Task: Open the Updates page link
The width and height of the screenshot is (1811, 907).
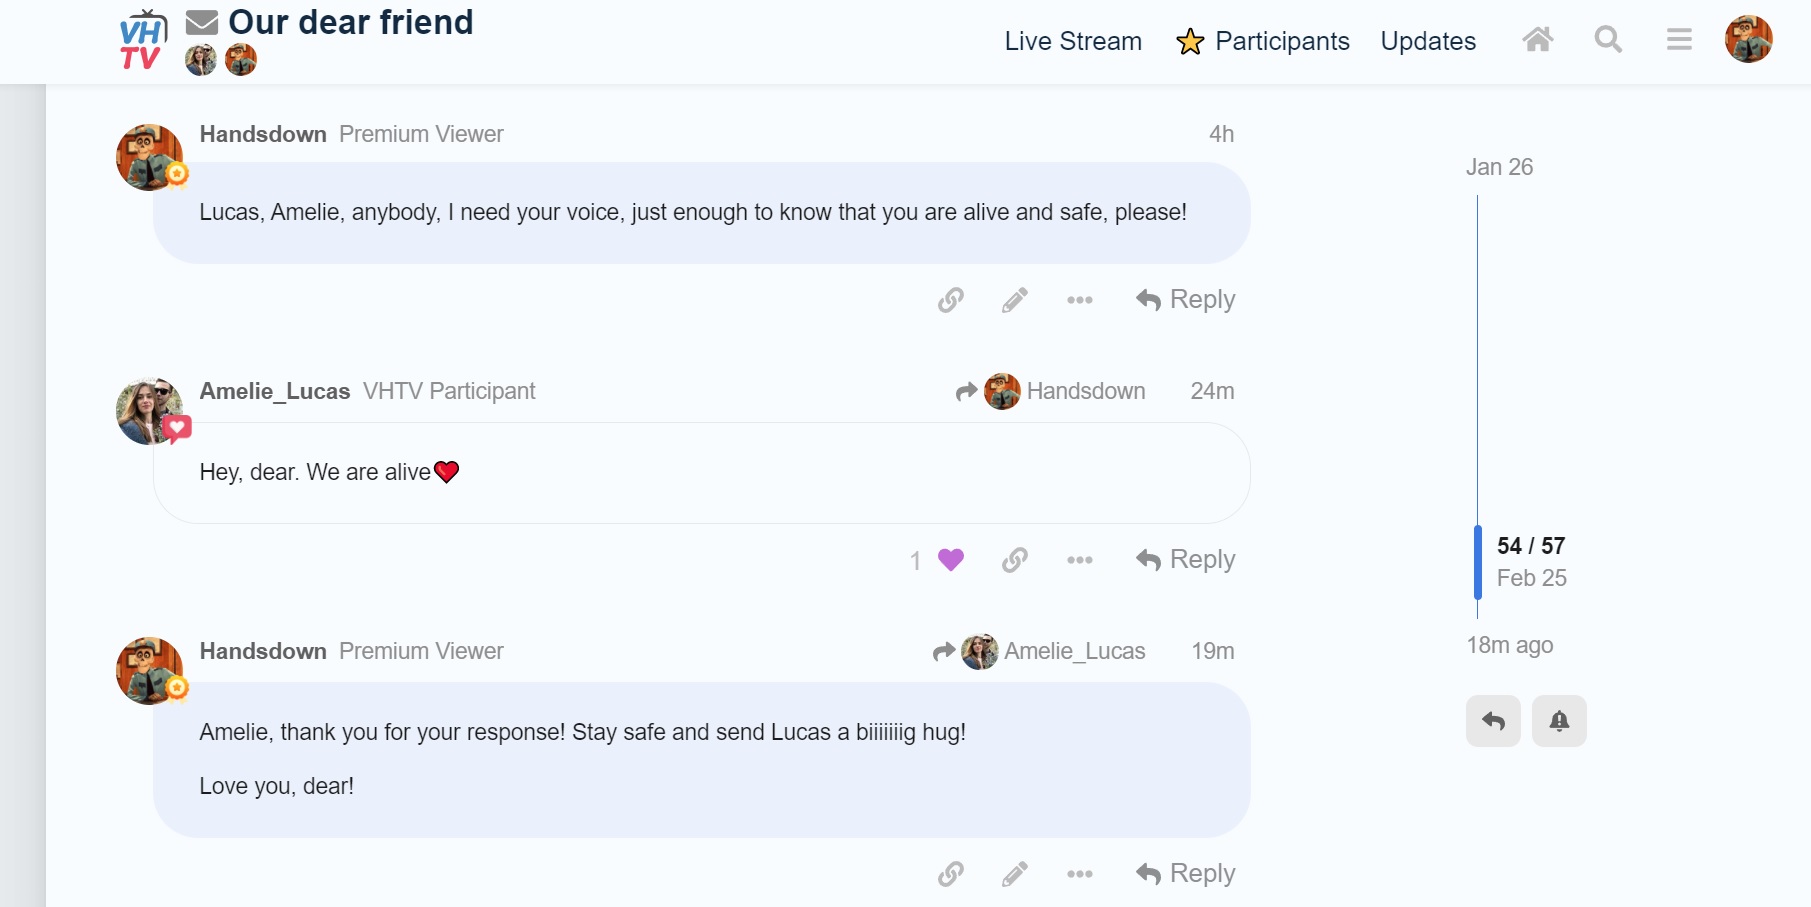Action: click(1428, 41)
